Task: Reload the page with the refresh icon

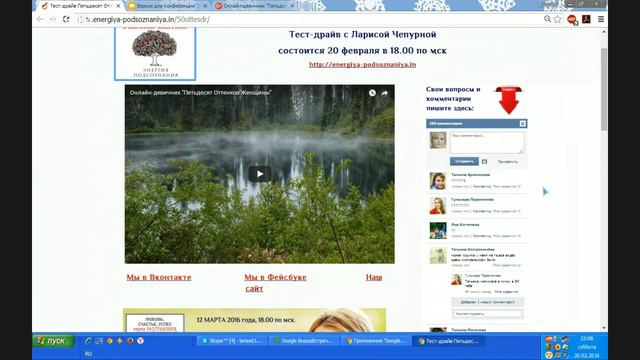Action: click(66, 19)
